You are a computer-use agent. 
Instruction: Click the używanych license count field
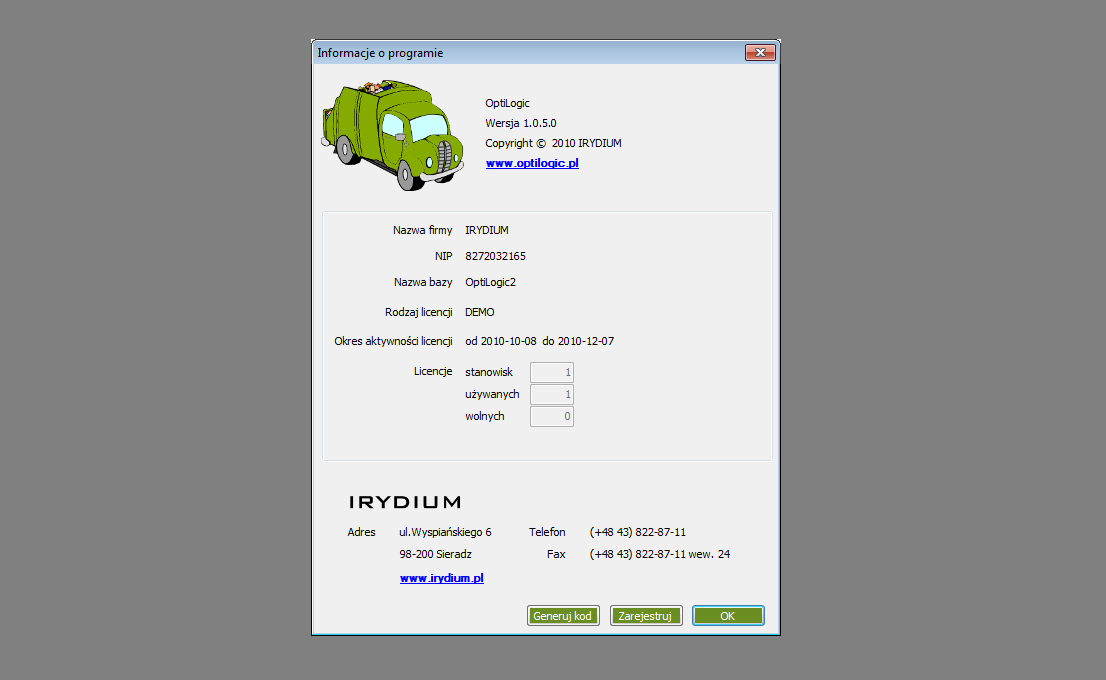(x=552, y=394)
